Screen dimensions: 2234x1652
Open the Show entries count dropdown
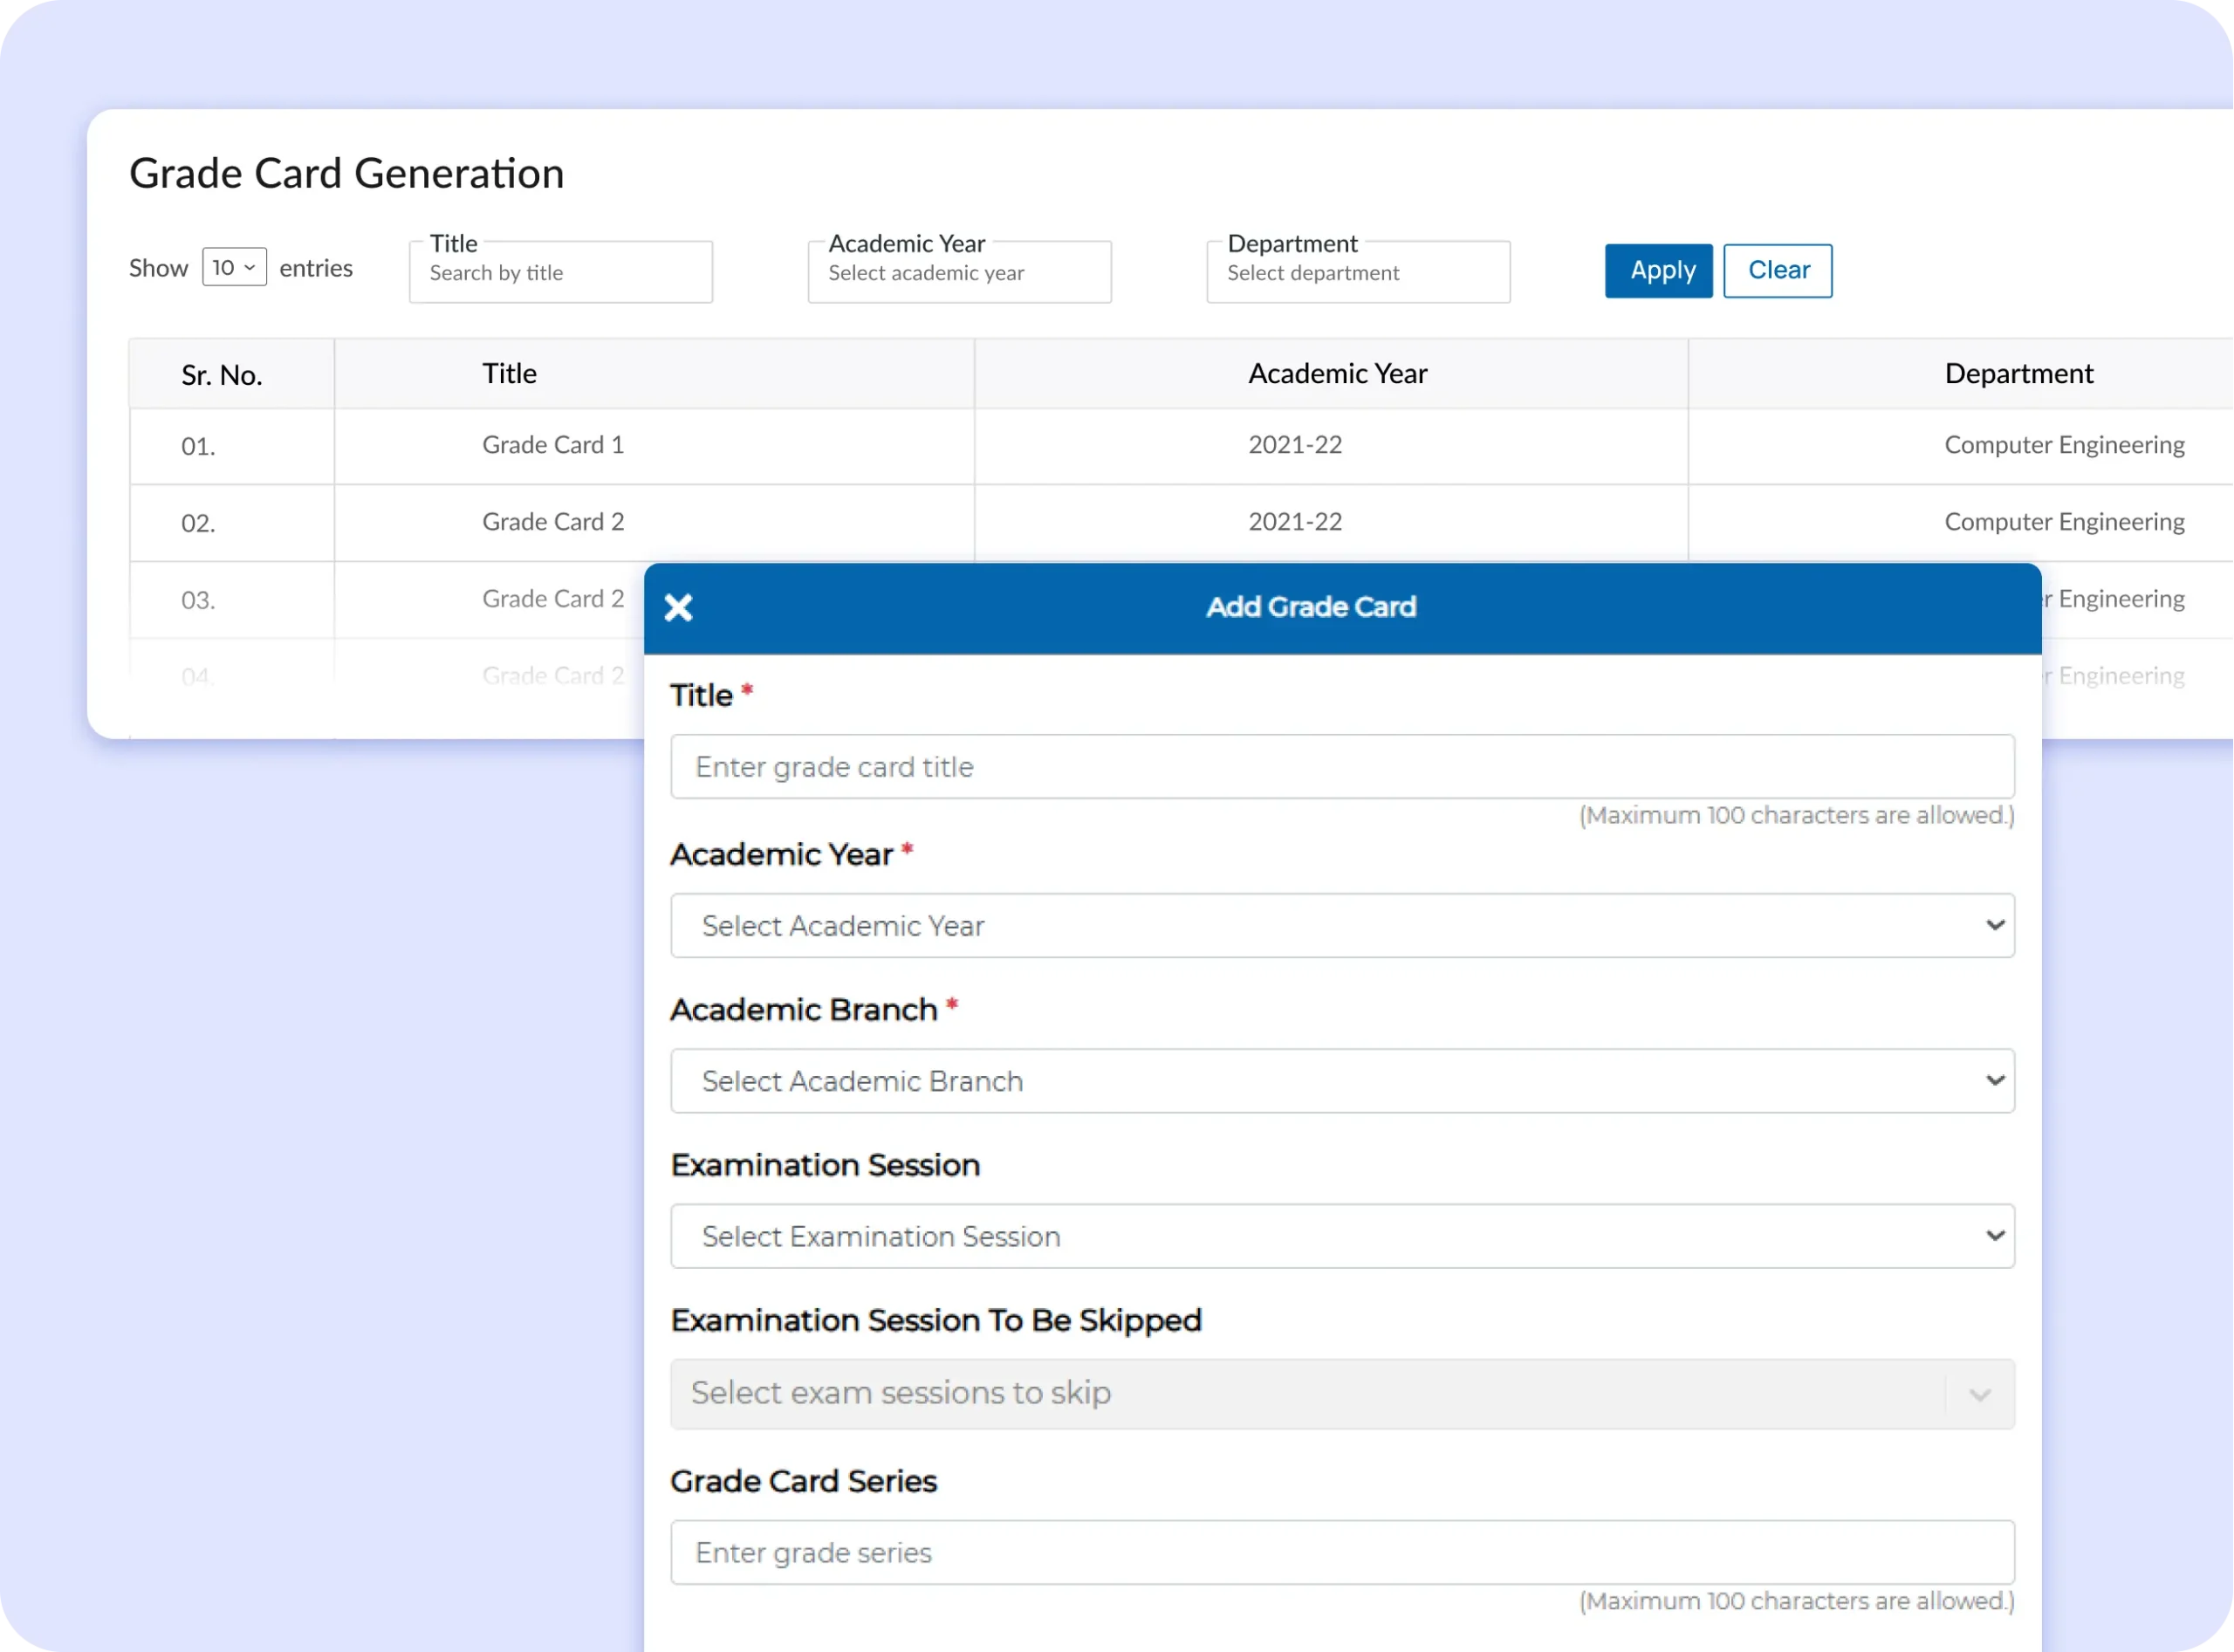point(234,267)
